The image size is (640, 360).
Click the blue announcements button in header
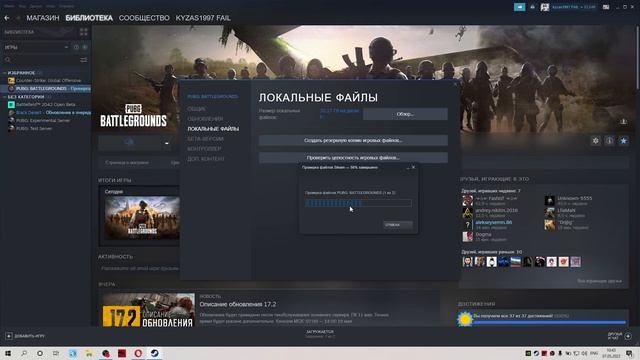click(x=520, y=7)
